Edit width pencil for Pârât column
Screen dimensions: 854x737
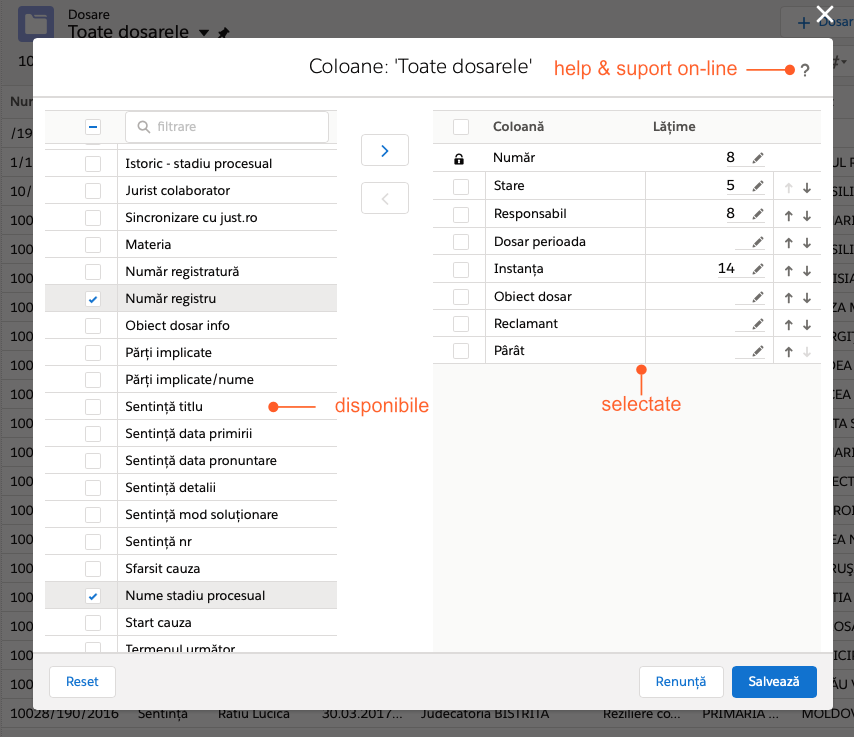[758, 351]
